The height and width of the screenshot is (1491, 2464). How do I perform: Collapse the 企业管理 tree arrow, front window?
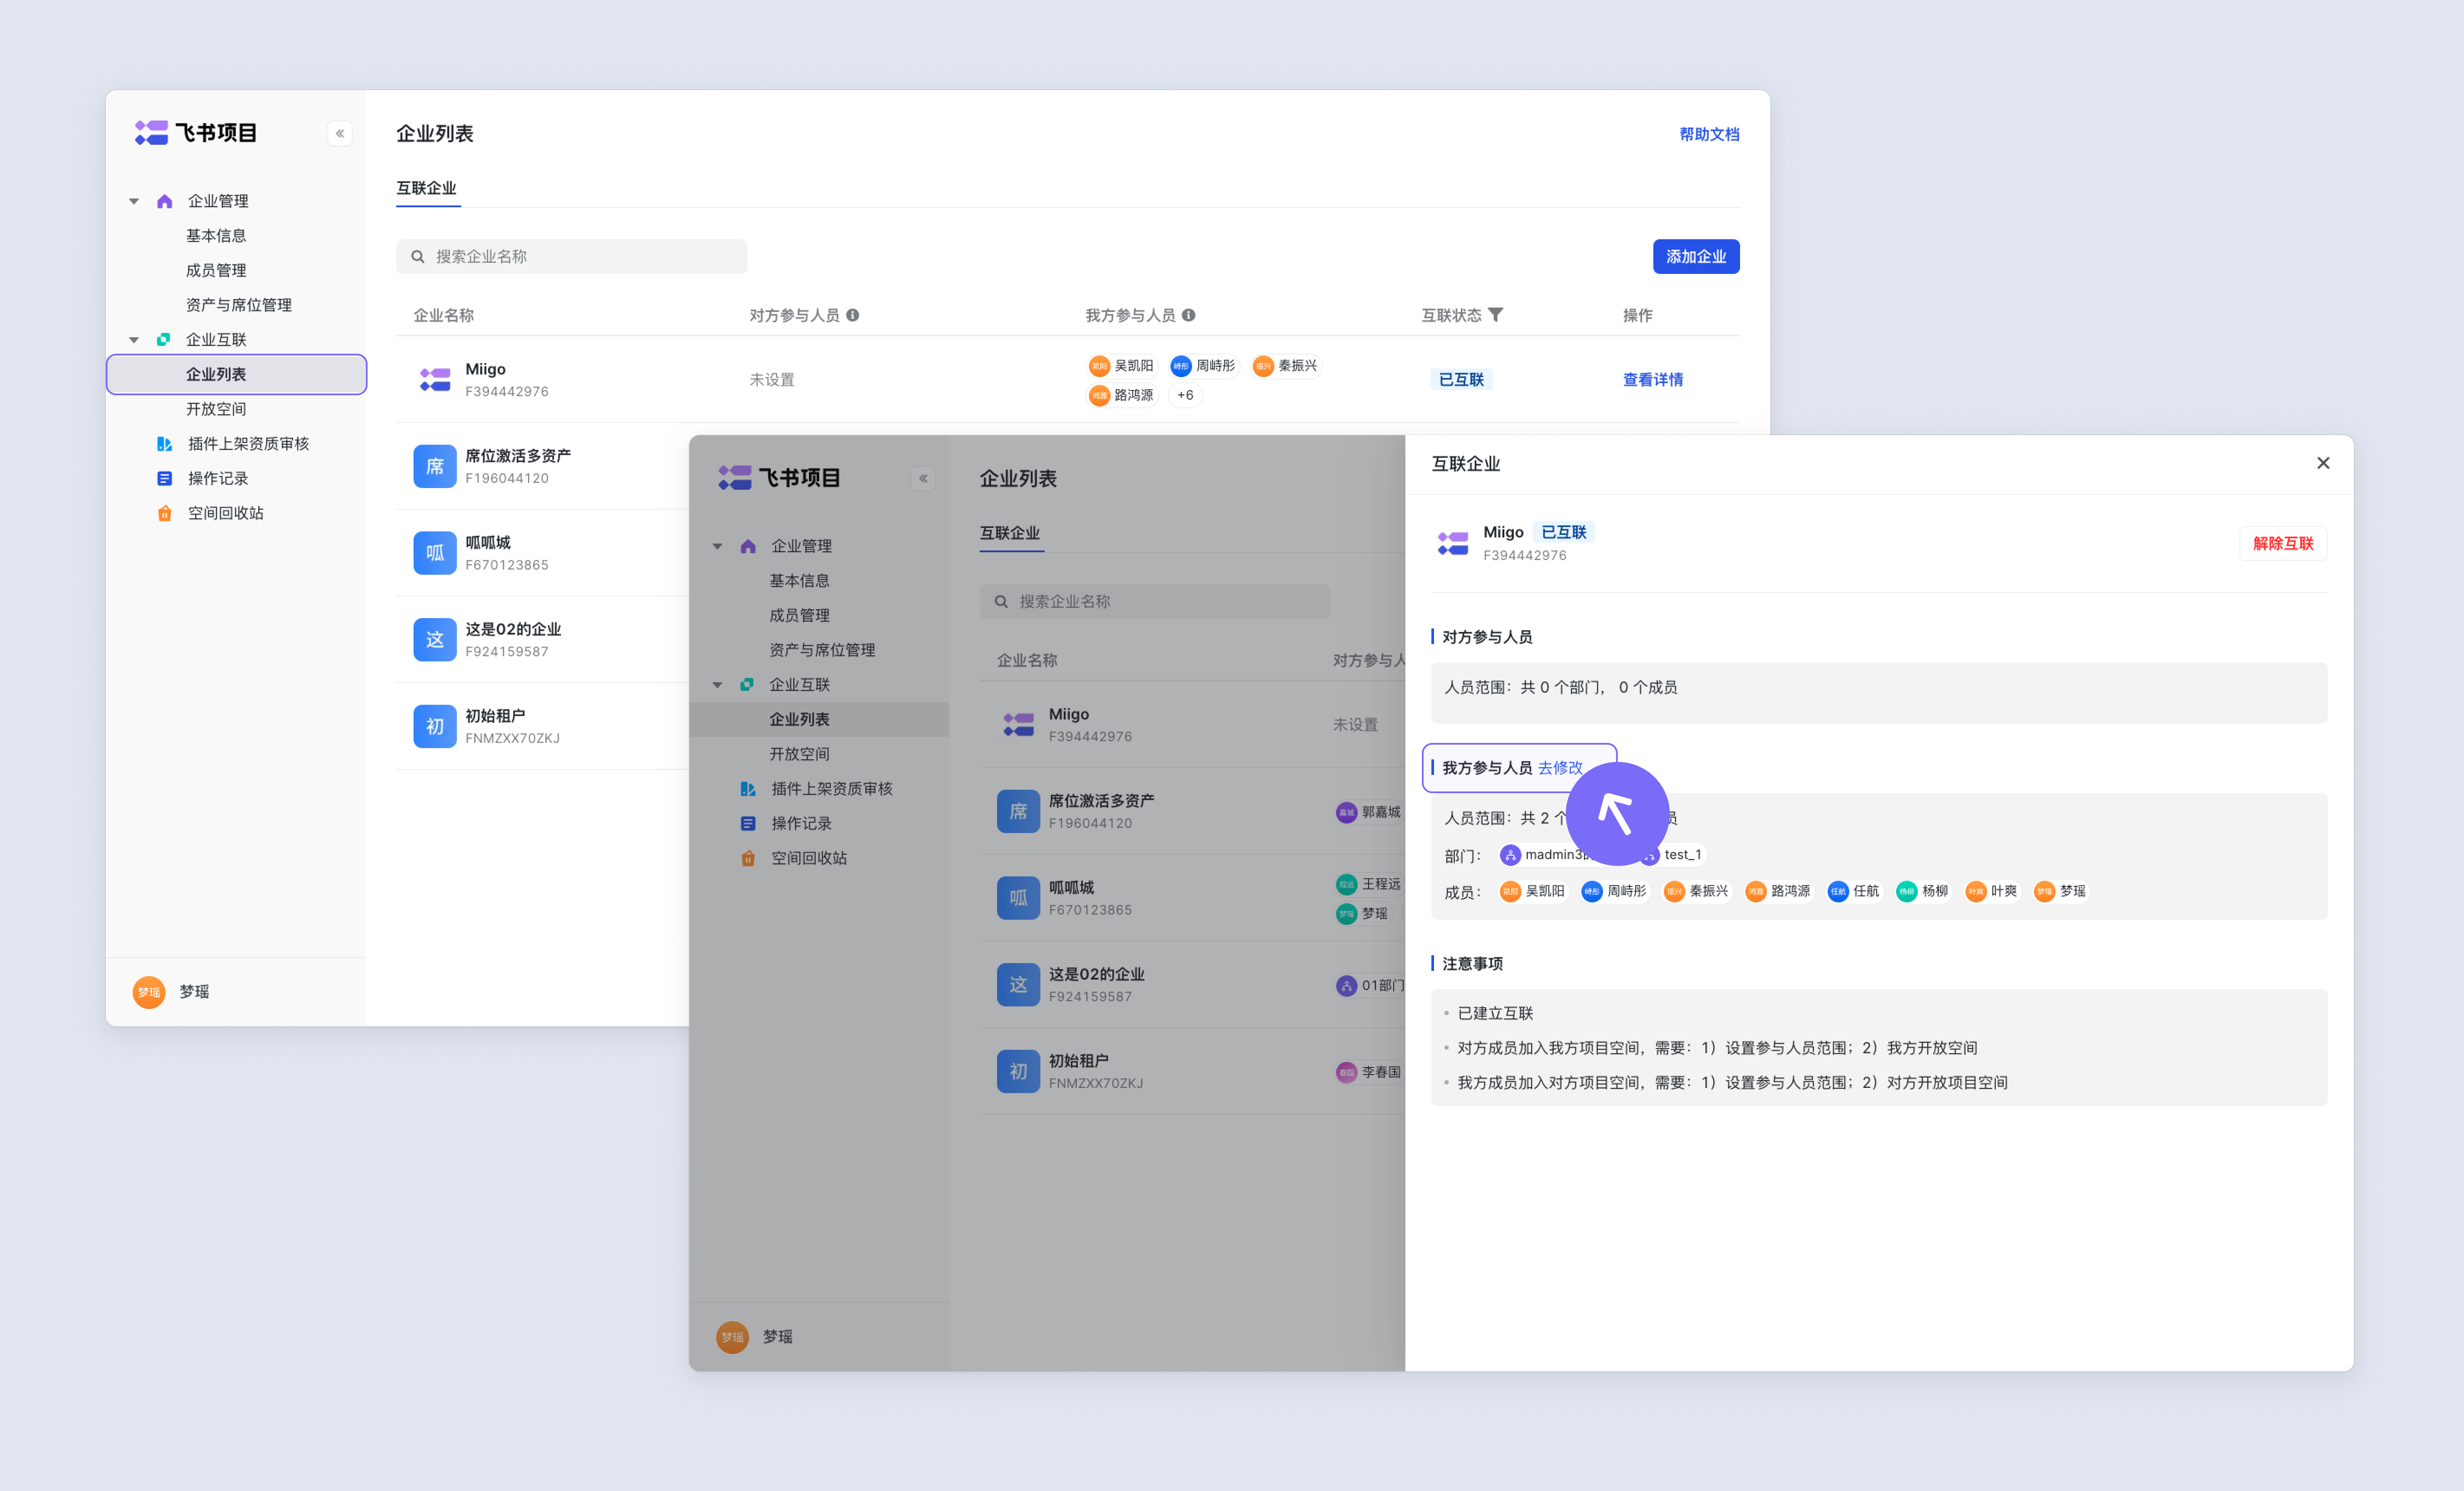coord(717,546)
